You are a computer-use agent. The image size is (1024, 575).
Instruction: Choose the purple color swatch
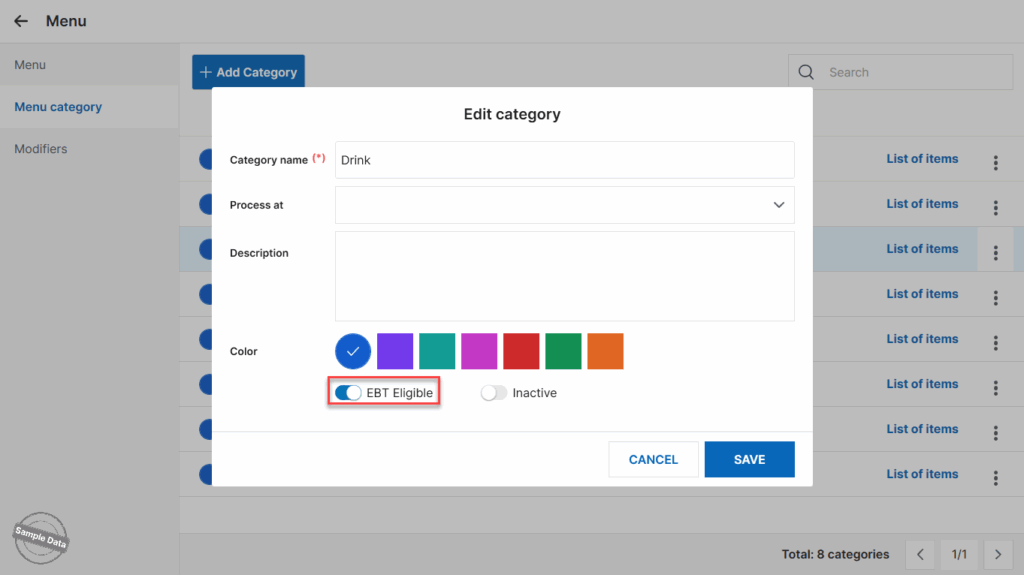click(395, 351)
